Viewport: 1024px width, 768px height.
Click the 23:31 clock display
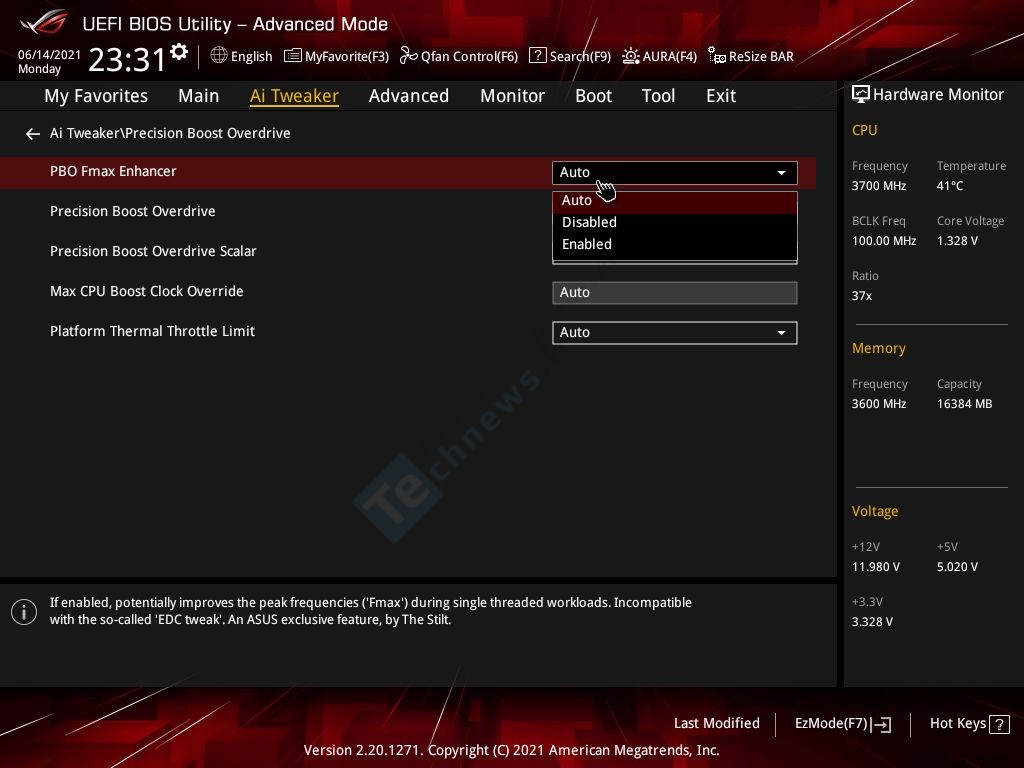pos(127,59)
